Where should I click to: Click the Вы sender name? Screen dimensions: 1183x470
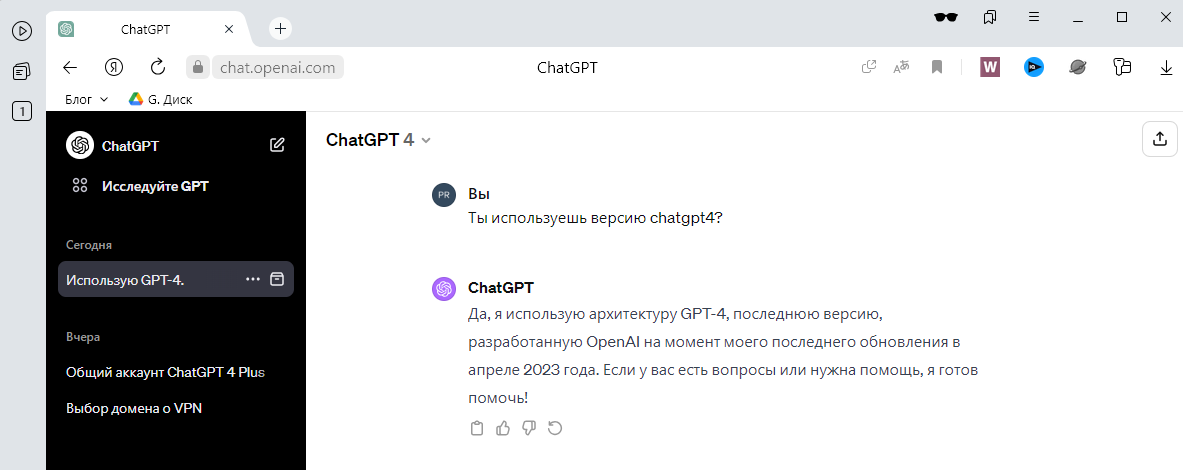pos(479,194)
